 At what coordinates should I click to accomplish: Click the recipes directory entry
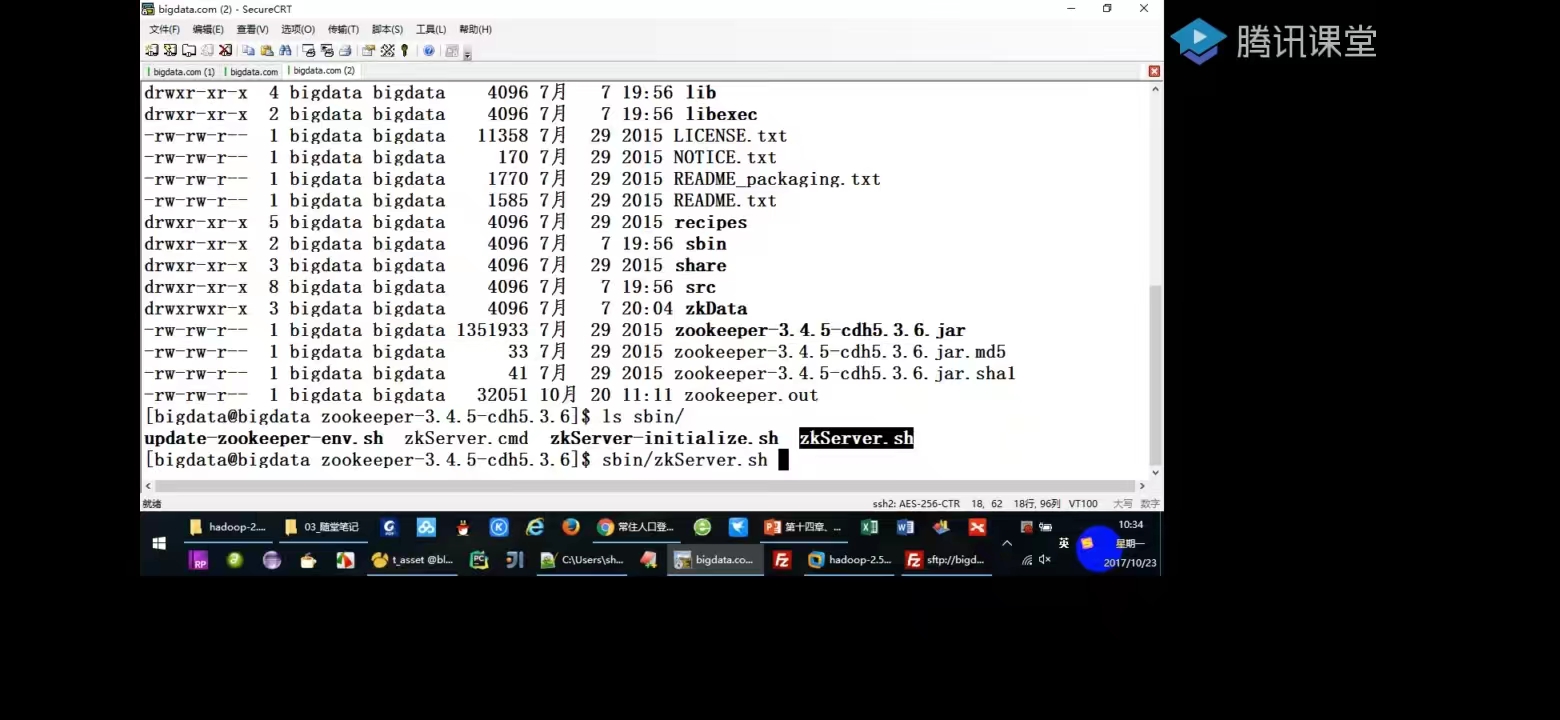pos(711,222)
